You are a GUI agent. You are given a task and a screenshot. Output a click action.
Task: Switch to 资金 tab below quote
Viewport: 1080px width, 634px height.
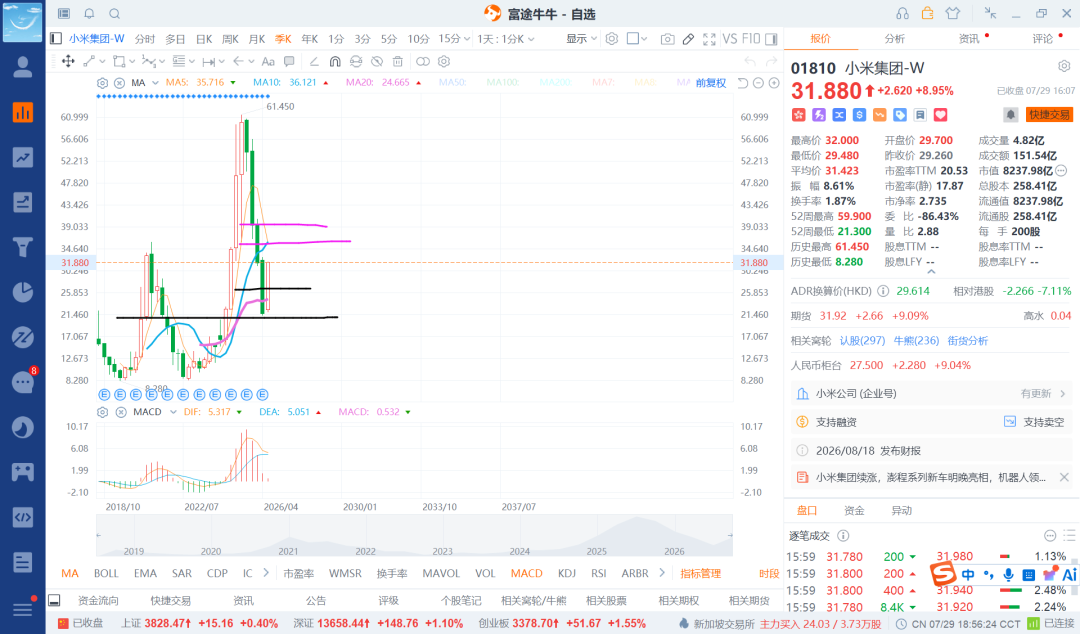coord(854,510)
